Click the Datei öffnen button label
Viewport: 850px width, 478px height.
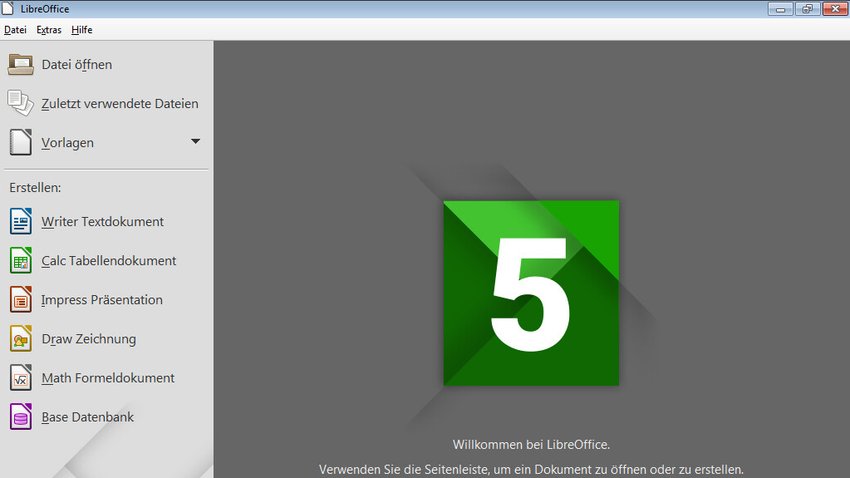click(77, 64)
